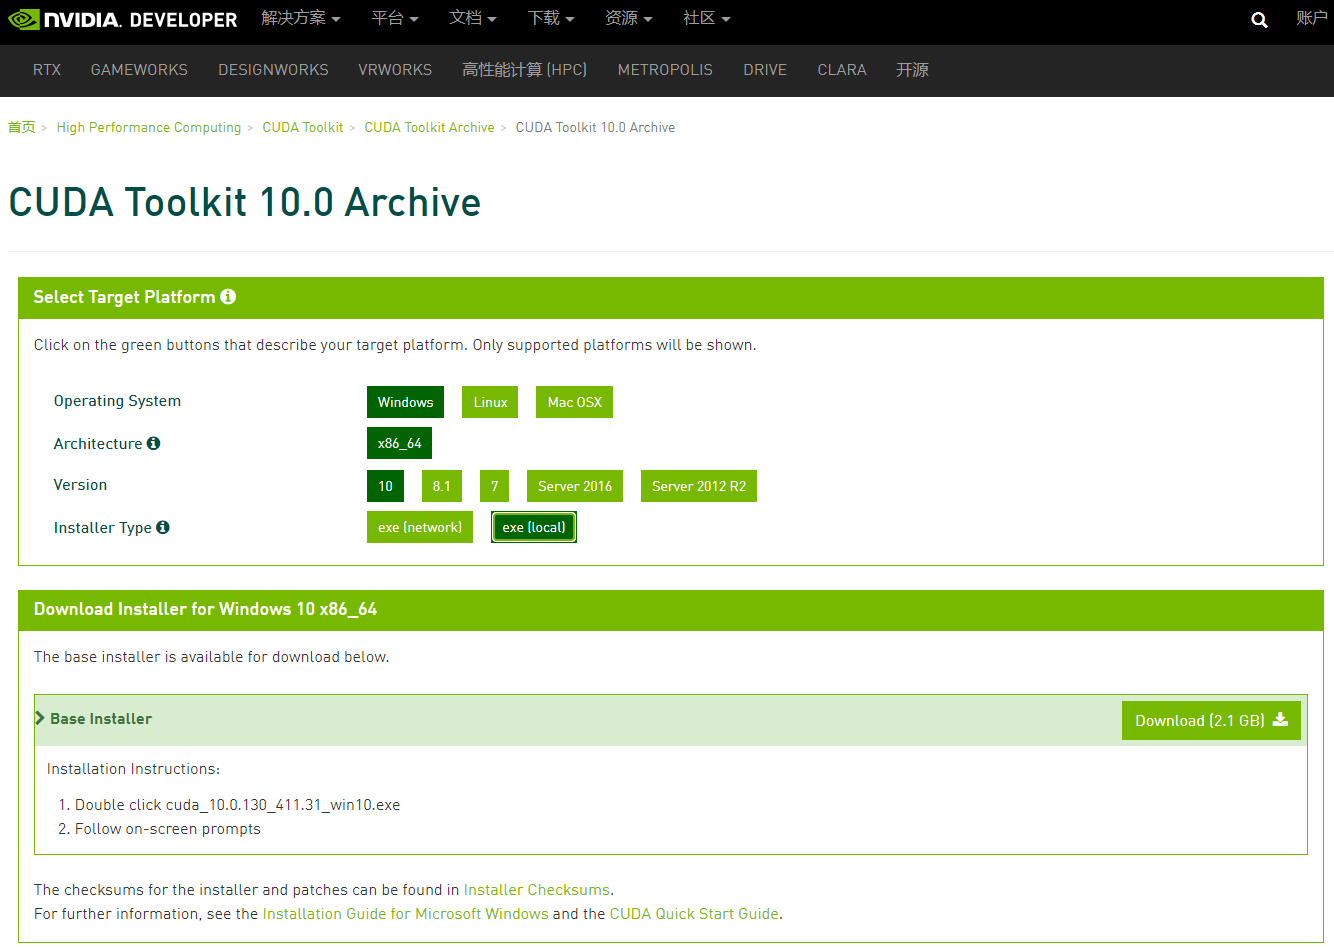Select the x86_64 architecture button
Image resolution: width=1334 pixels, height=948 pixels.
pos(399,443)
